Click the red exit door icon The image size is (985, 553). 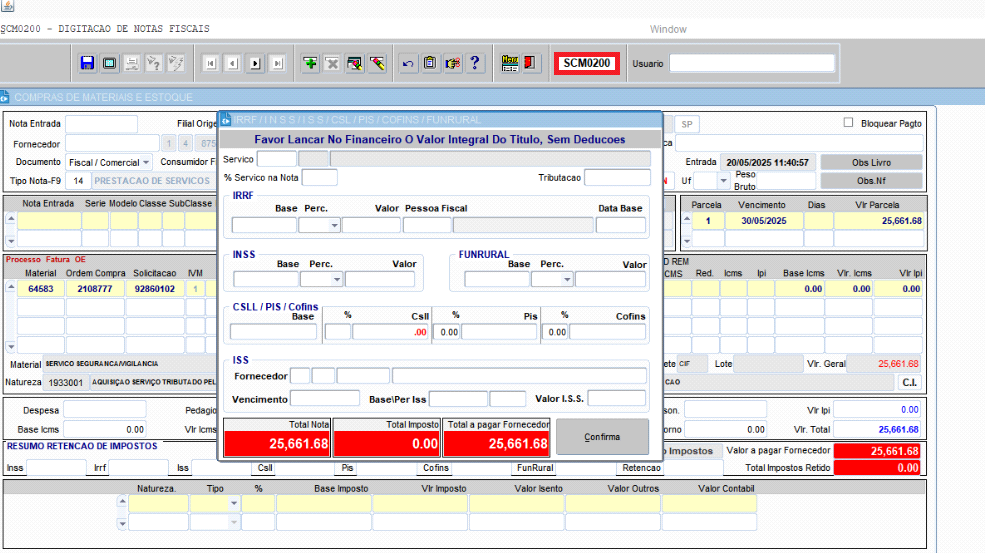[x=530, y=63]
